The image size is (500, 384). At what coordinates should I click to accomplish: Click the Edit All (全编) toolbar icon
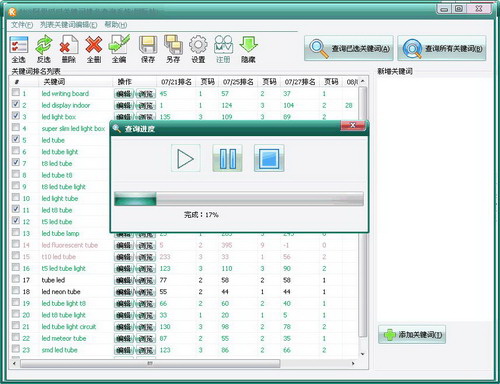(x=119, y=49)
